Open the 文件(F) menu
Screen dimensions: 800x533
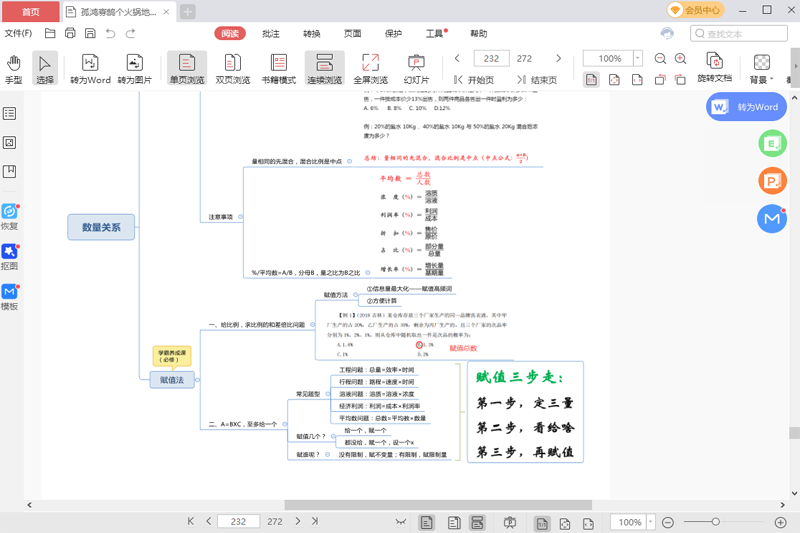18,34
